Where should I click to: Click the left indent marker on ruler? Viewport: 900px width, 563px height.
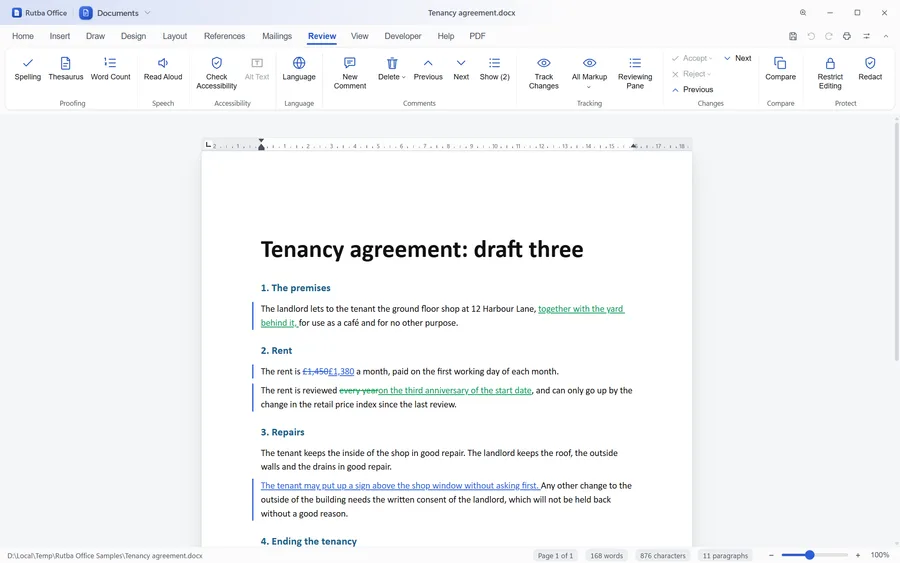pos(261,147)
